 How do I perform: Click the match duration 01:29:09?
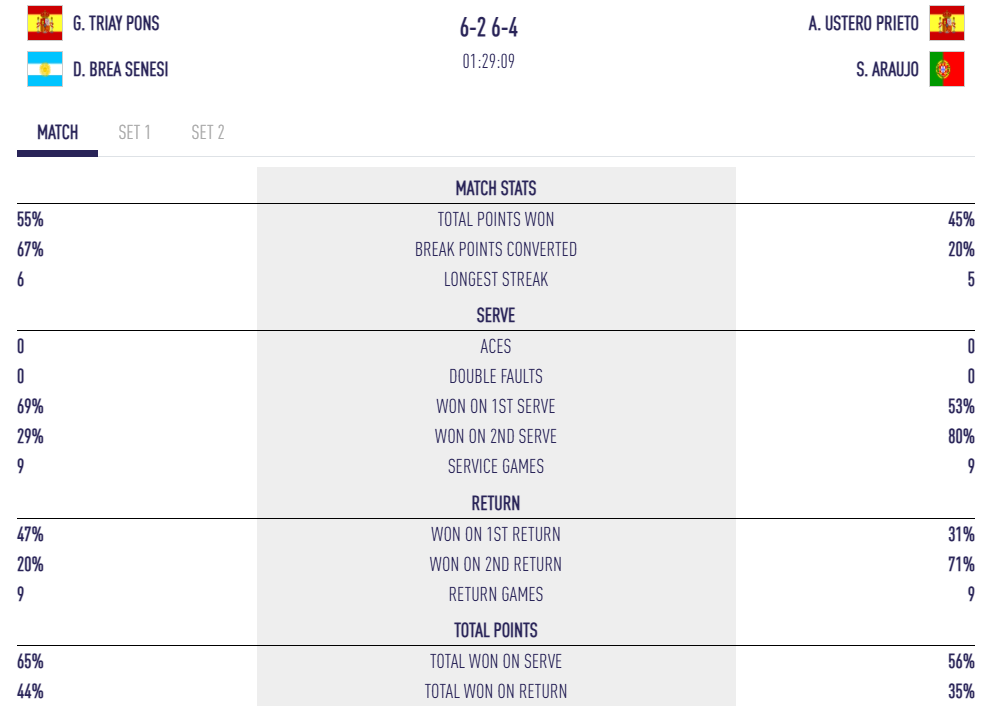[x=495, y=62]
